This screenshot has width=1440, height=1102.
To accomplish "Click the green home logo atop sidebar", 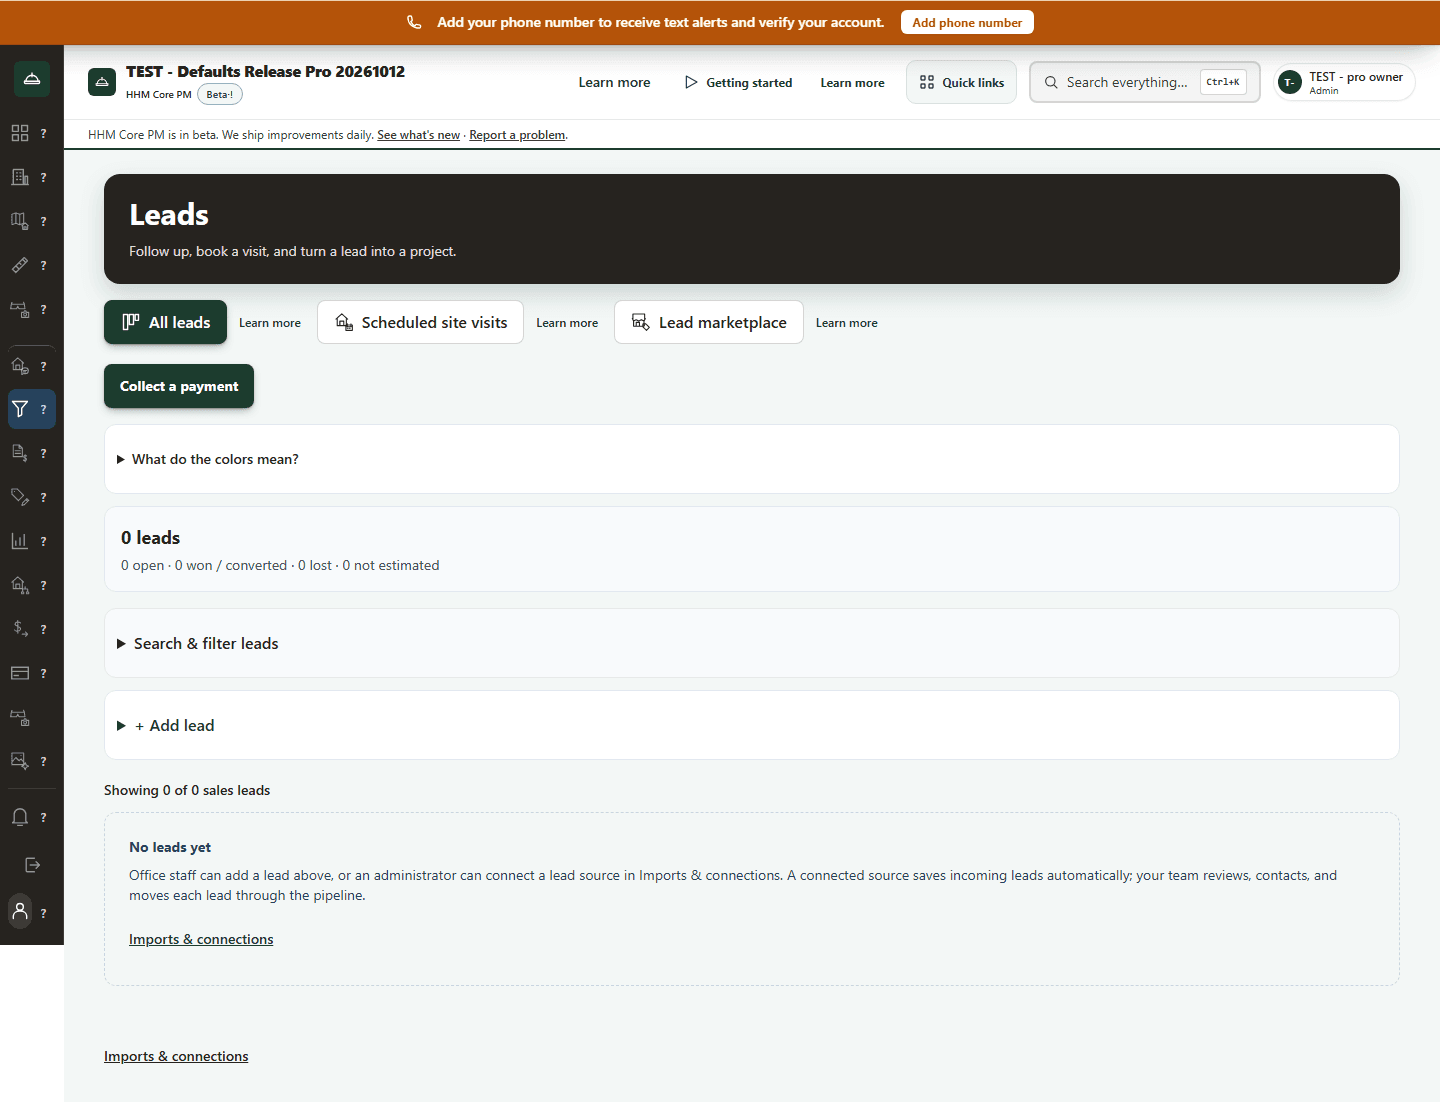I will [x=32, y=79].
